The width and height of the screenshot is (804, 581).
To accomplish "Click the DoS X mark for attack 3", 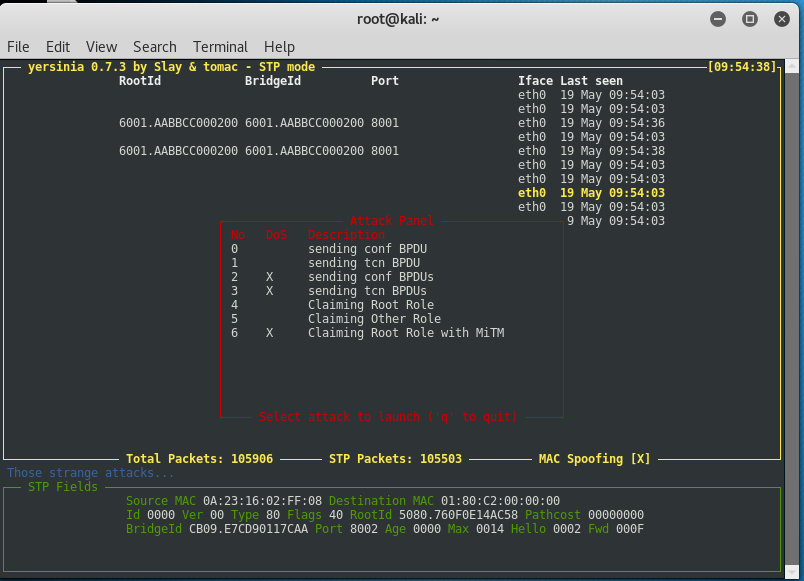I will [x=269, y=291].
